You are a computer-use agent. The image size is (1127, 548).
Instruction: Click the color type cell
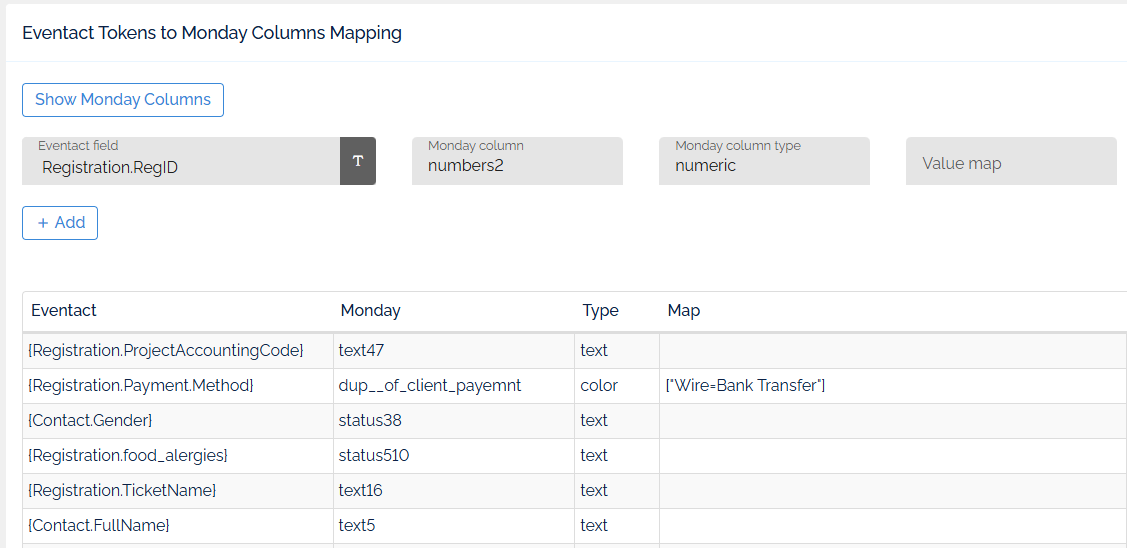tap(617, 386)
